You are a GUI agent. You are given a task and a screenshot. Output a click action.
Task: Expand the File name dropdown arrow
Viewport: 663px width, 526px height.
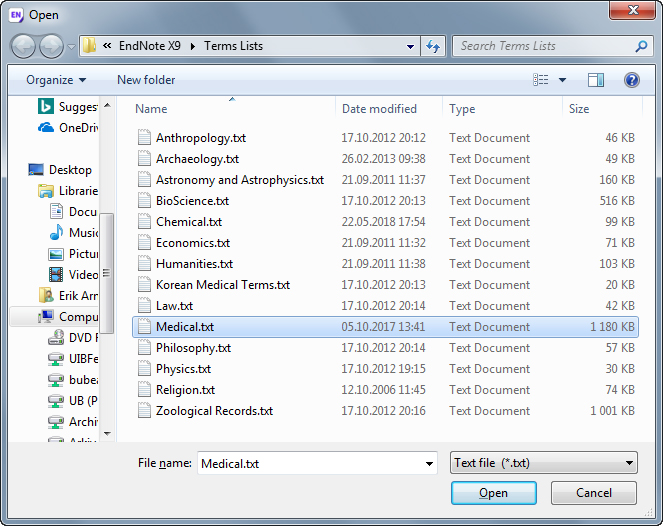(429, 464)
